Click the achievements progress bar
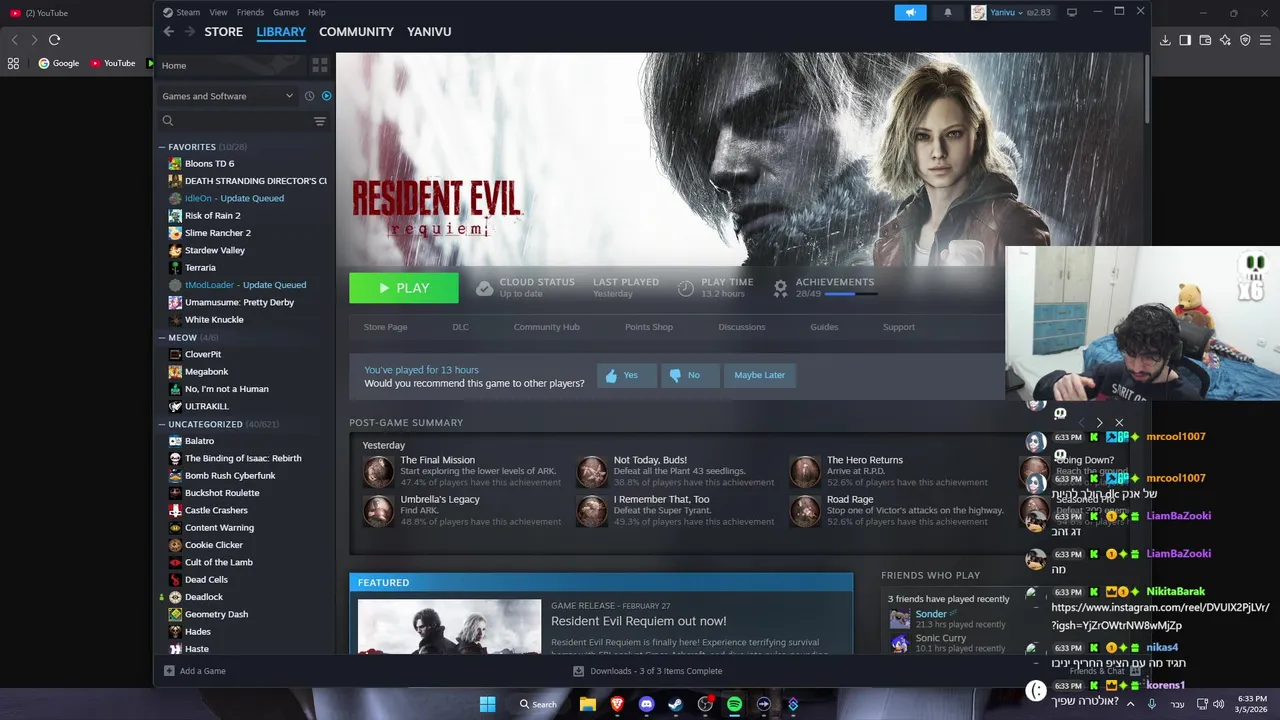 [851, 294]
